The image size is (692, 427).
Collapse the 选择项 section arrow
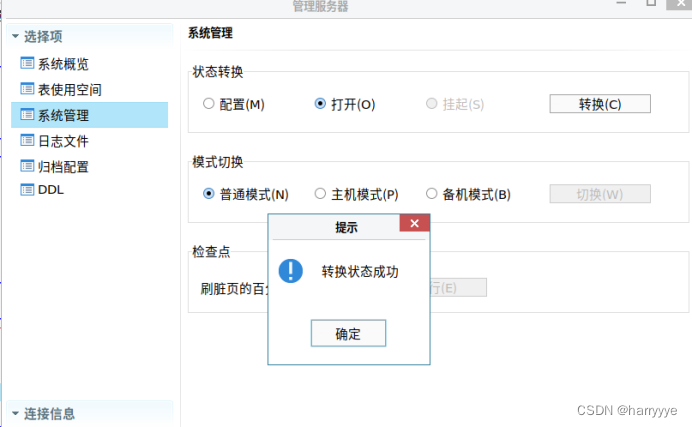coord(15,36)
